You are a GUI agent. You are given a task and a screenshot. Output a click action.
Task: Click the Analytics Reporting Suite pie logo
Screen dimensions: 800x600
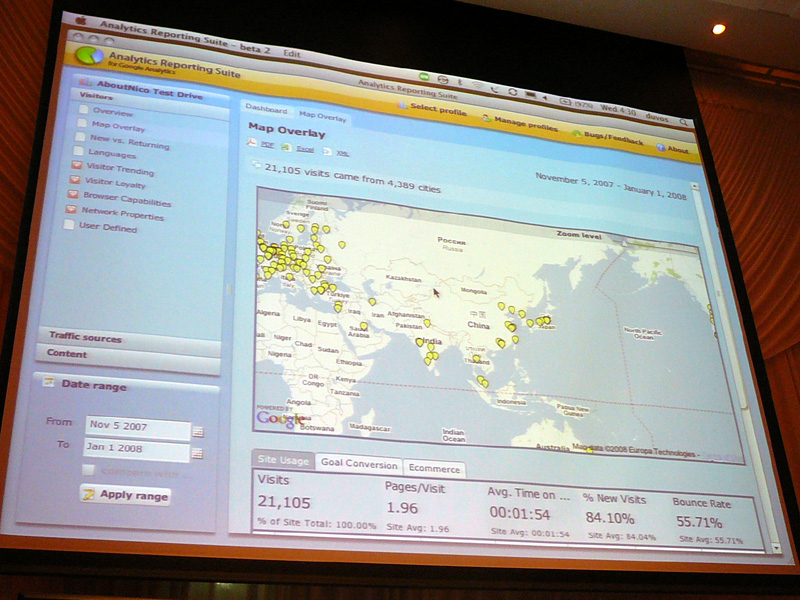pos(90,56)
